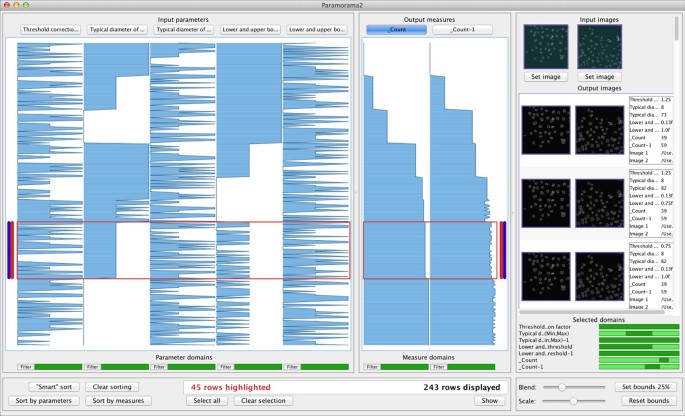Adjust the Scale slider
685x416 pixels.
pos(574,401)
